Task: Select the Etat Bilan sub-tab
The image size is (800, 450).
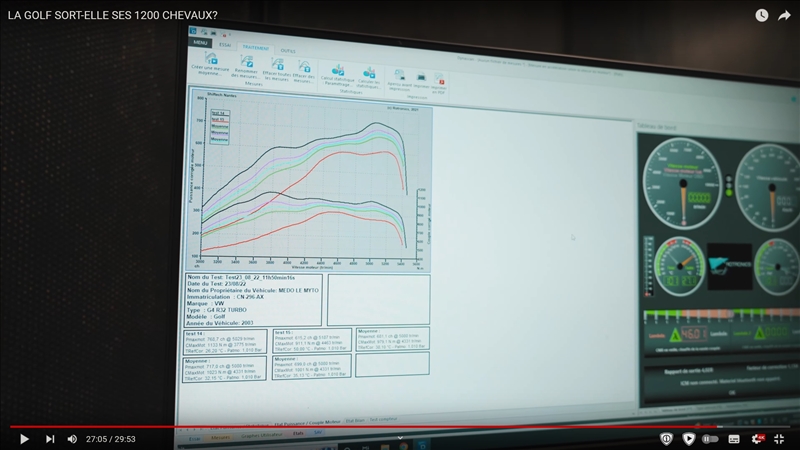Action: click(x=355, y=421)
